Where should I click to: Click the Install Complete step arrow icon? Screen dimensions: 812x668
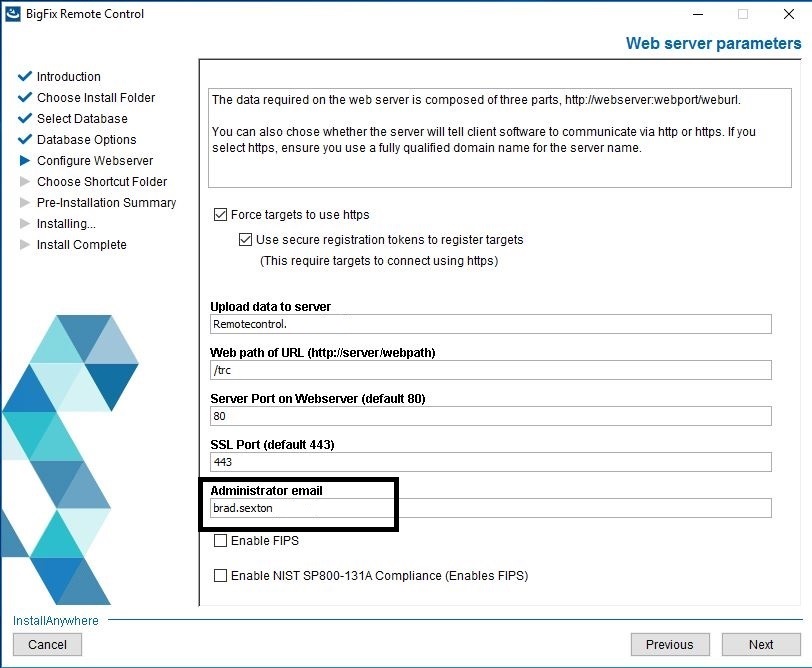tap(25, 244)
